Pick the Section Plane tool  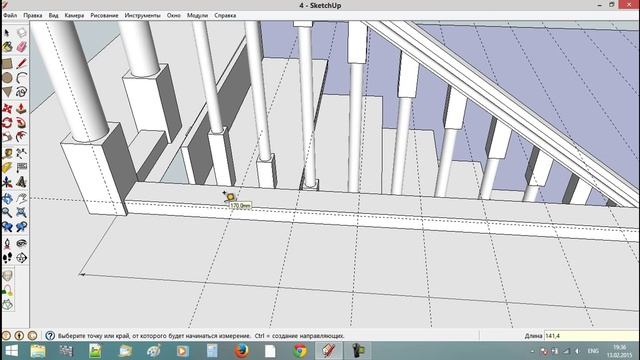[22, 258]
